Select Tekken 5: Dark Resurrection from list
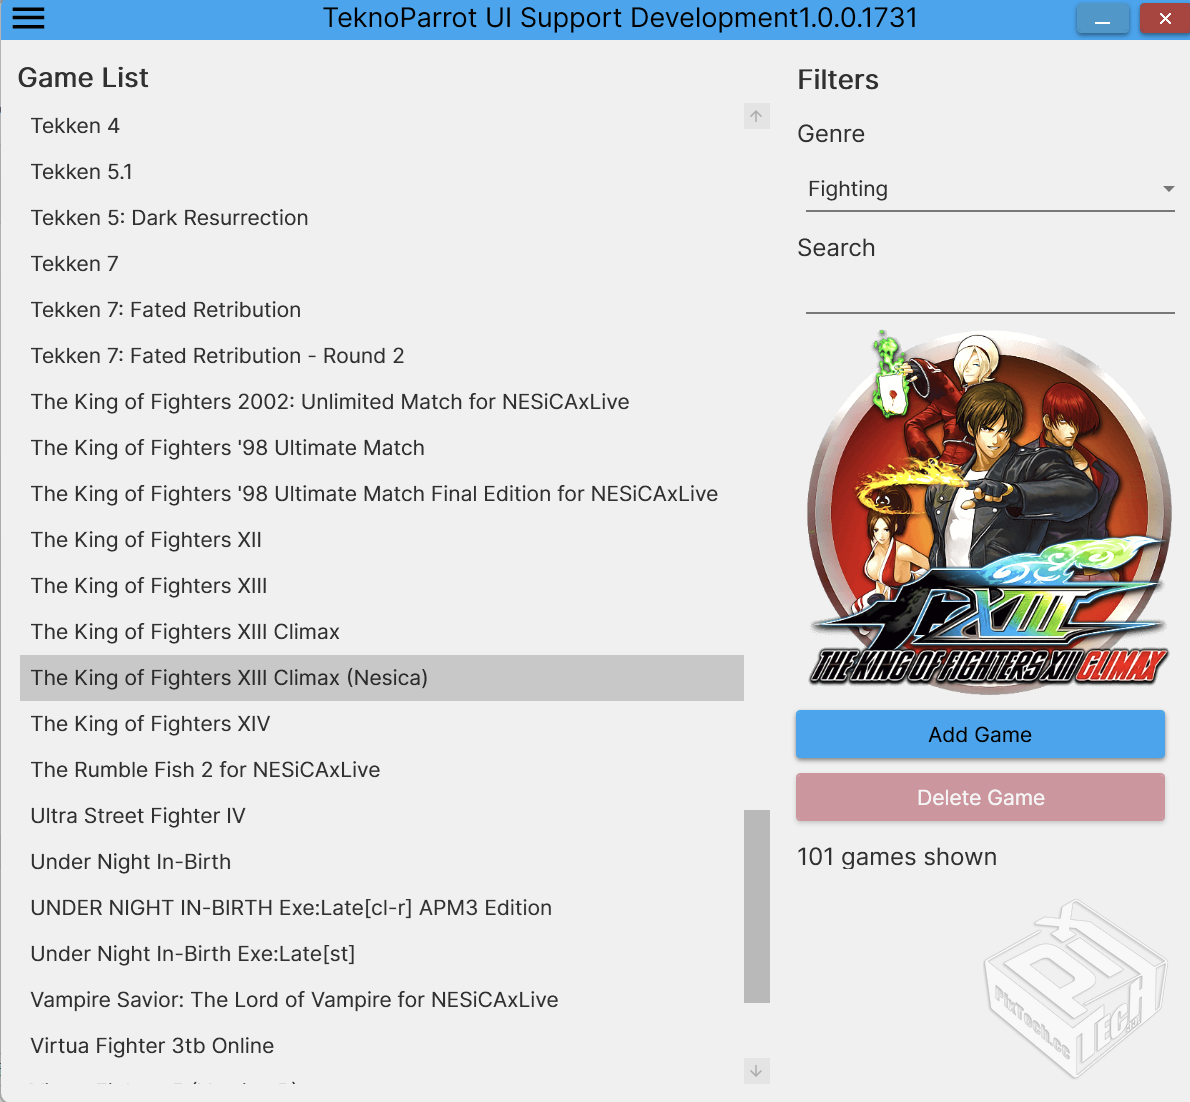Viewport: 1190px width, 1102px height. (169, 218)
